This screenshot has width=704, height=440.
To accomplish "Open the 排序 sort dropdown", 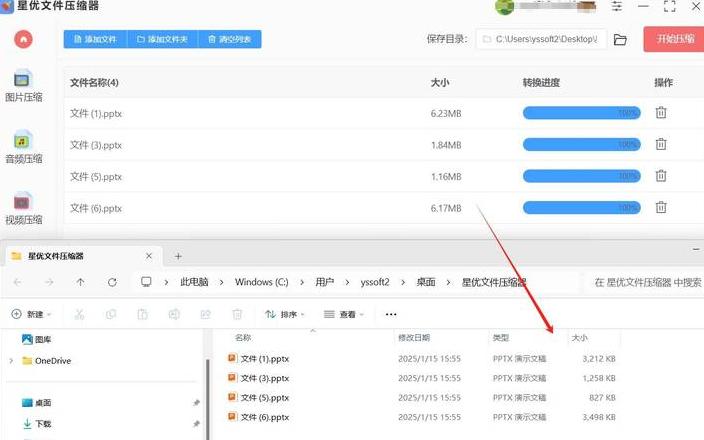I will coord(285,314).
